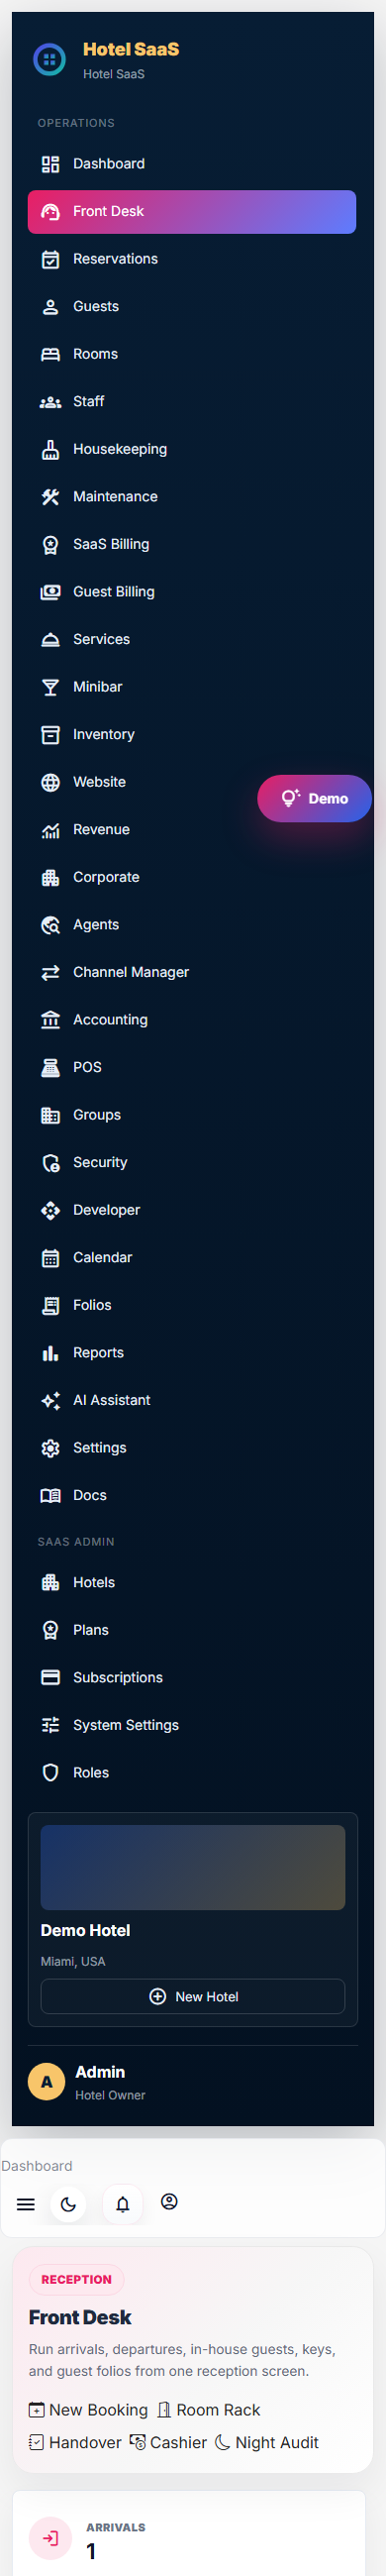The height and width of the screenshot is (2576, 386).
Task: Click the Revenue chart icon
Action: 50,829
